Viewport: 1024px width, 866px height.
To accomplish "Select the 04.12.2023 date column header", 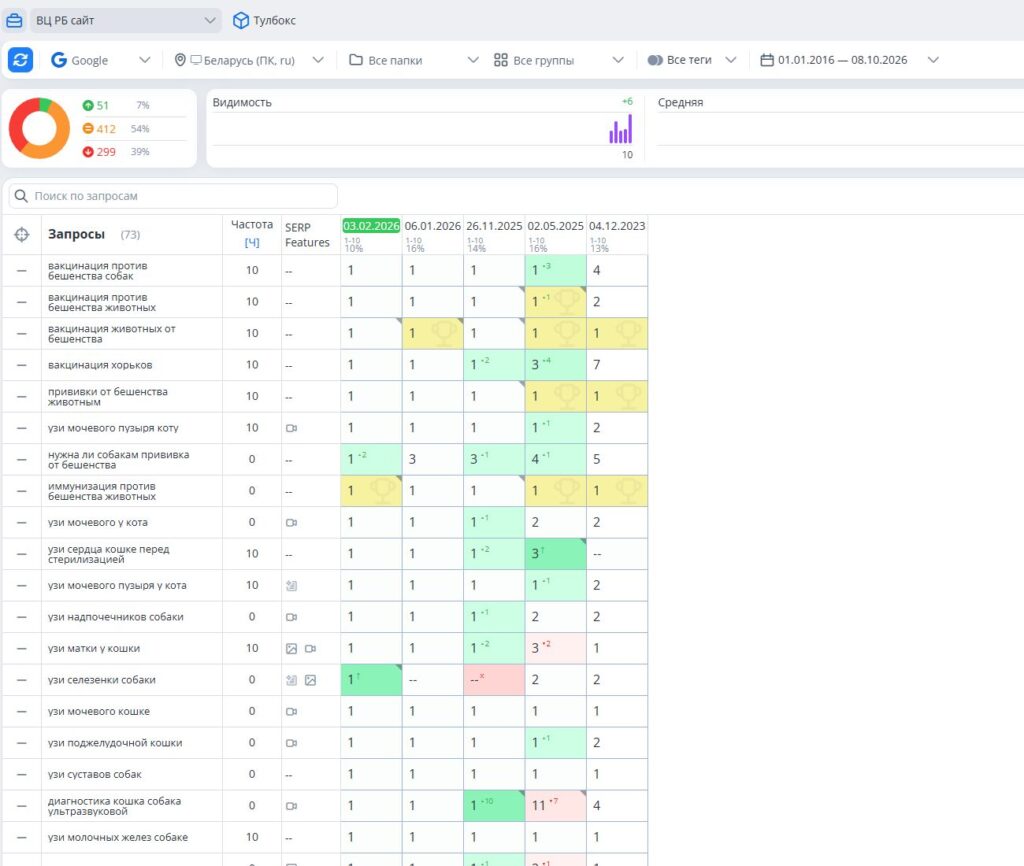I will pyautogui.click(x=616, y=226).
